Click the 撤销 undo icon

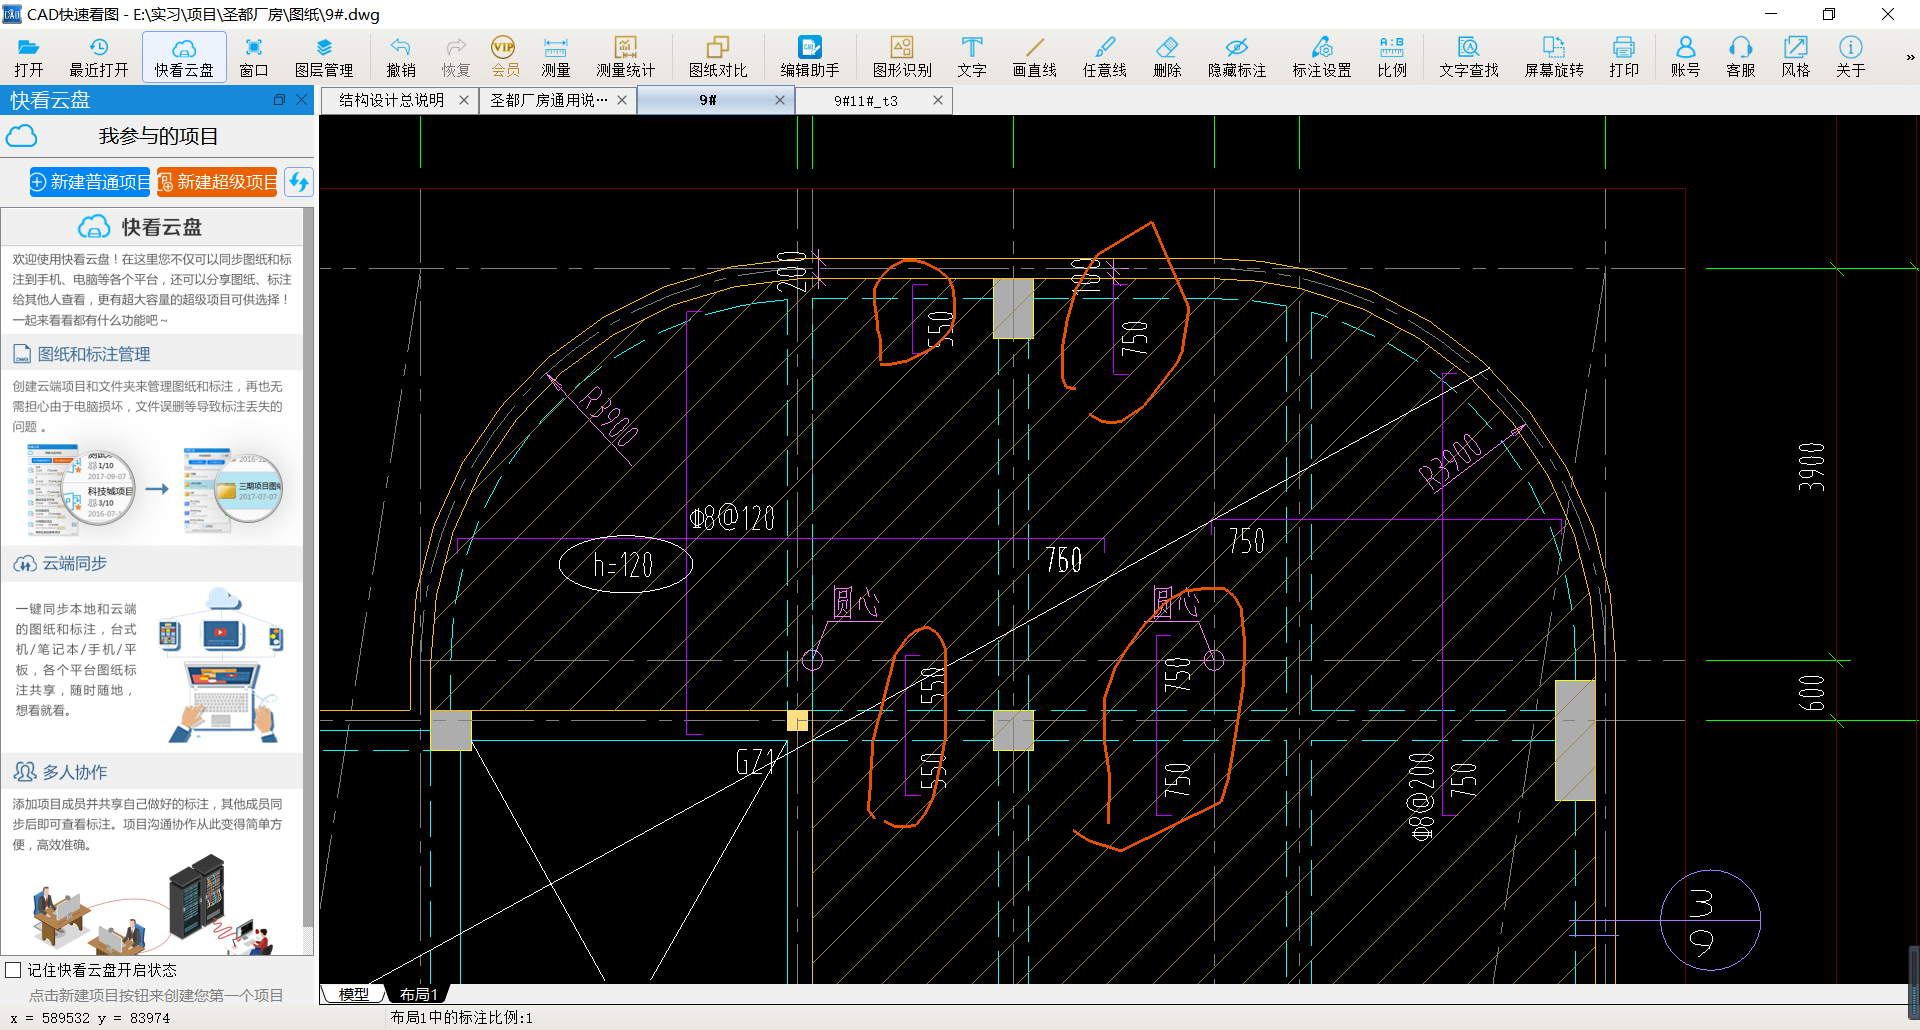400,57
